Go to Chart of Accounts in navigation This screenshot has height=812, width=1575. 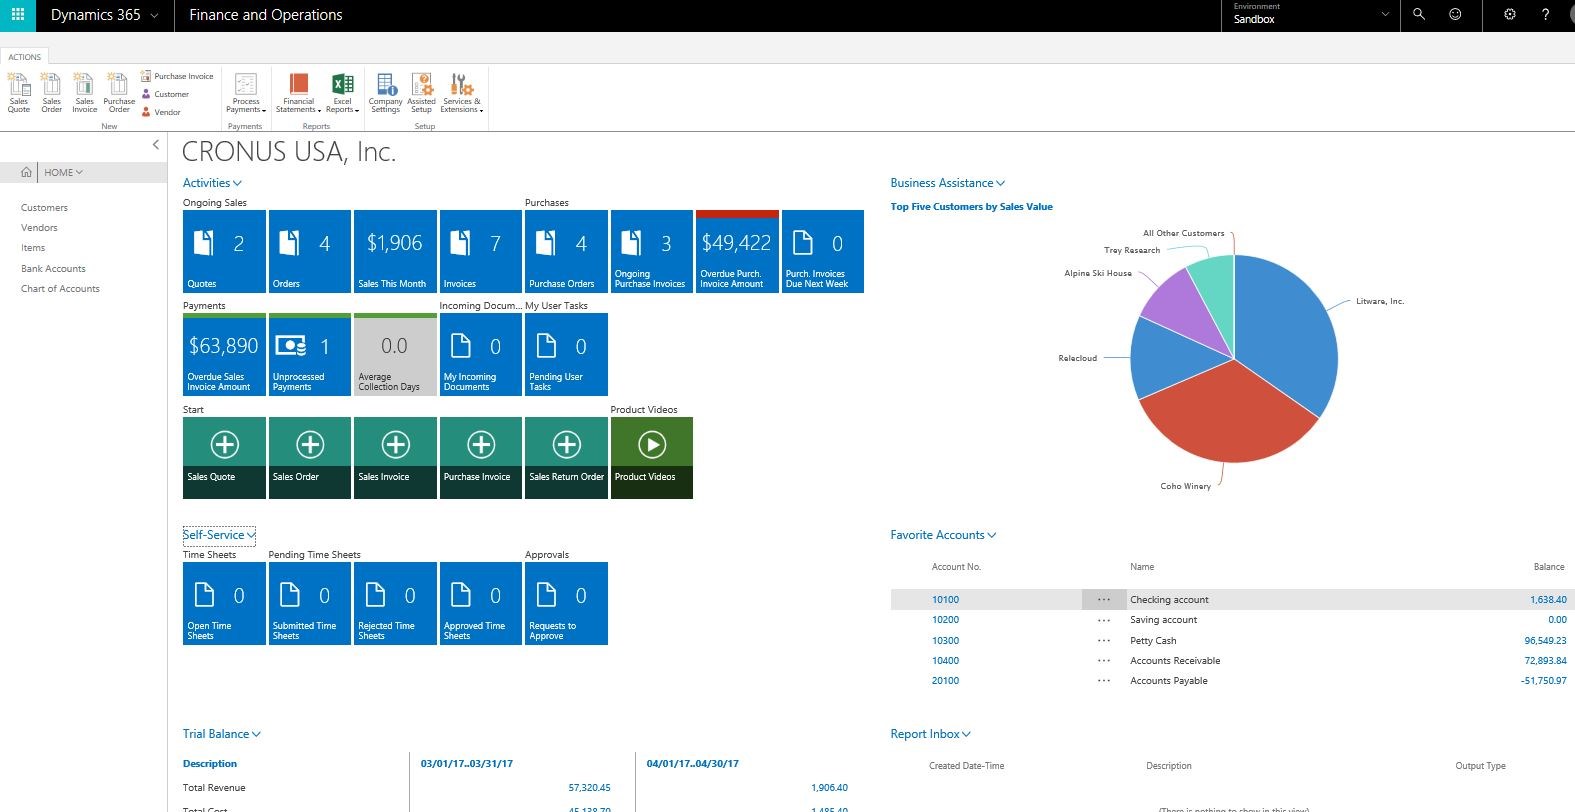(60, 289)
